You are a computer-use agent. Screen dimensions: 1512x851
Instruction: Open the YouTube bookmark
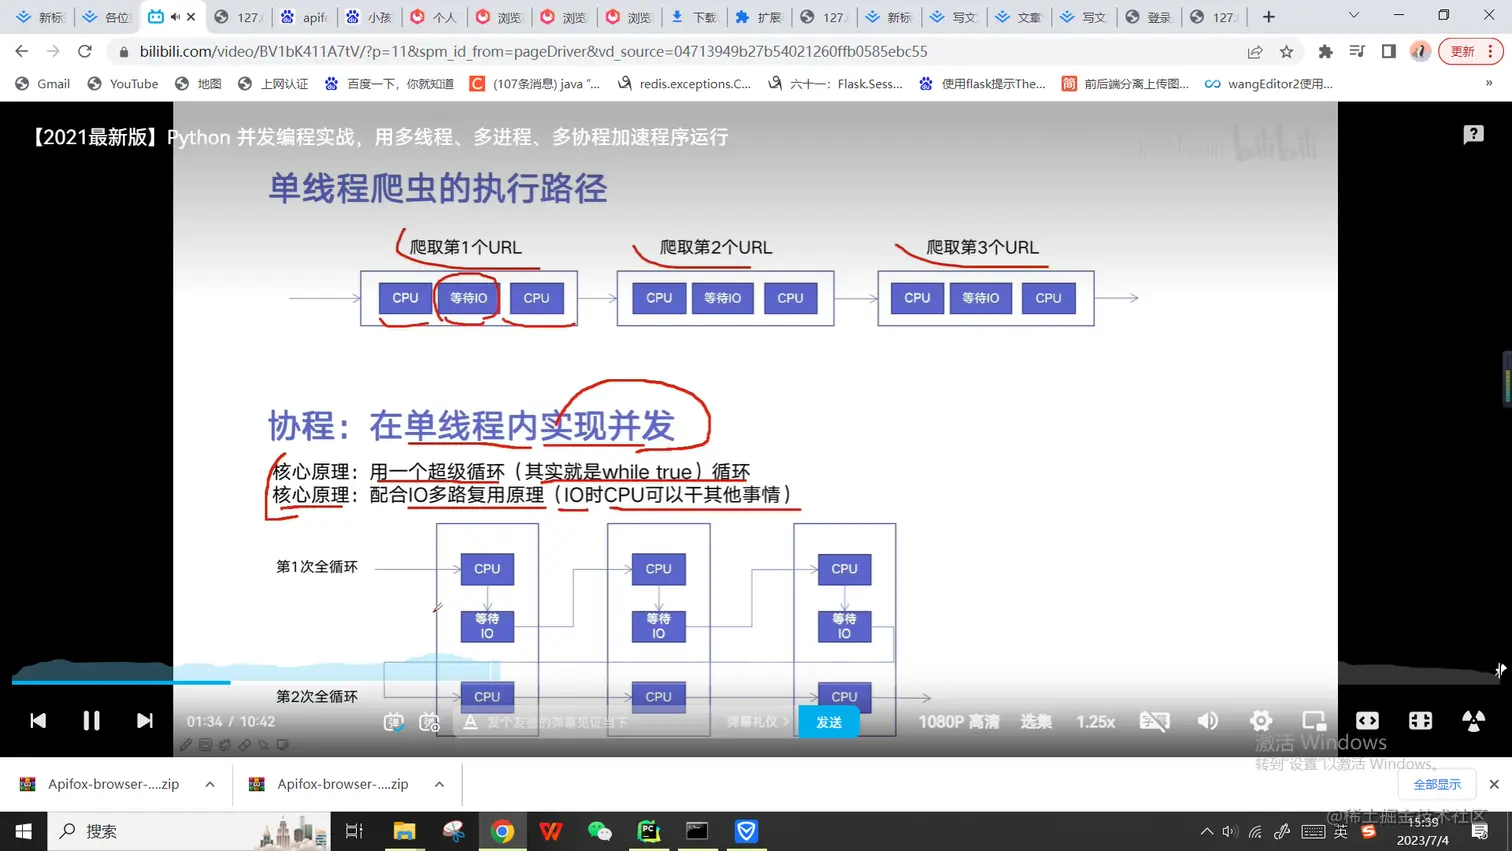[123, 84]
